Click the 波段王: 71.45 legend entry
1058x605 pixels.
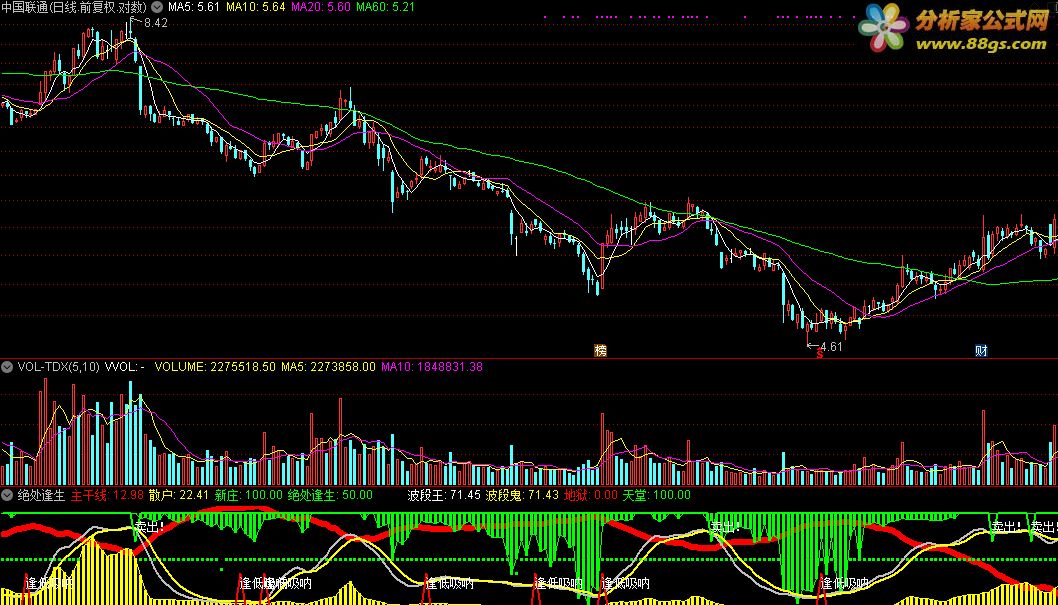pos(444,495)
